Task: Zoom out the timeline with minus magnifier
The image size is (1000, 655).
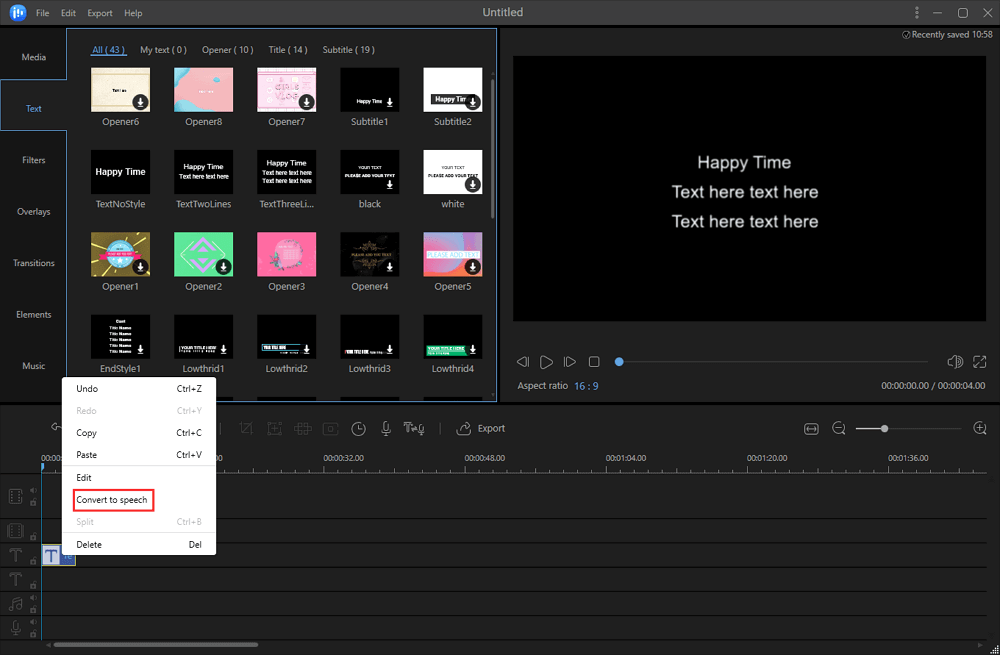Action: [x=839, y=429]
